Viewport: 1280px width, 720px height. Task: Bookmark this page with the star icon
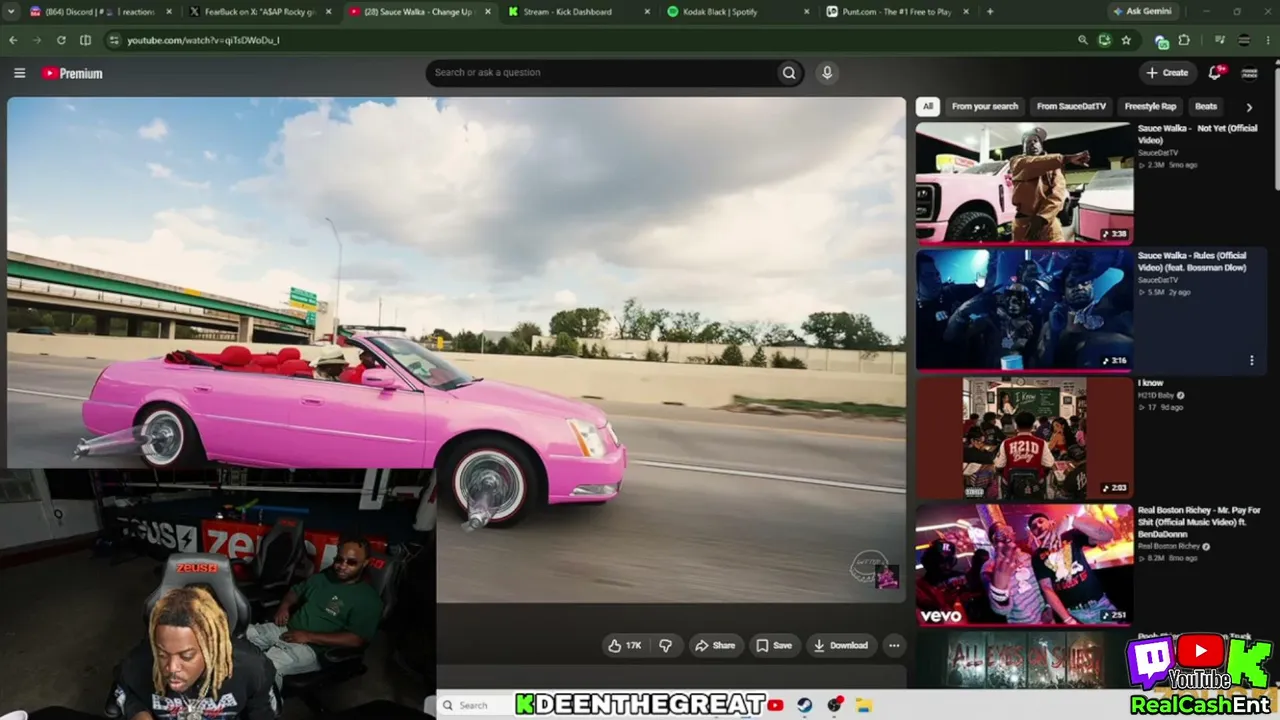pos(1126,40)
